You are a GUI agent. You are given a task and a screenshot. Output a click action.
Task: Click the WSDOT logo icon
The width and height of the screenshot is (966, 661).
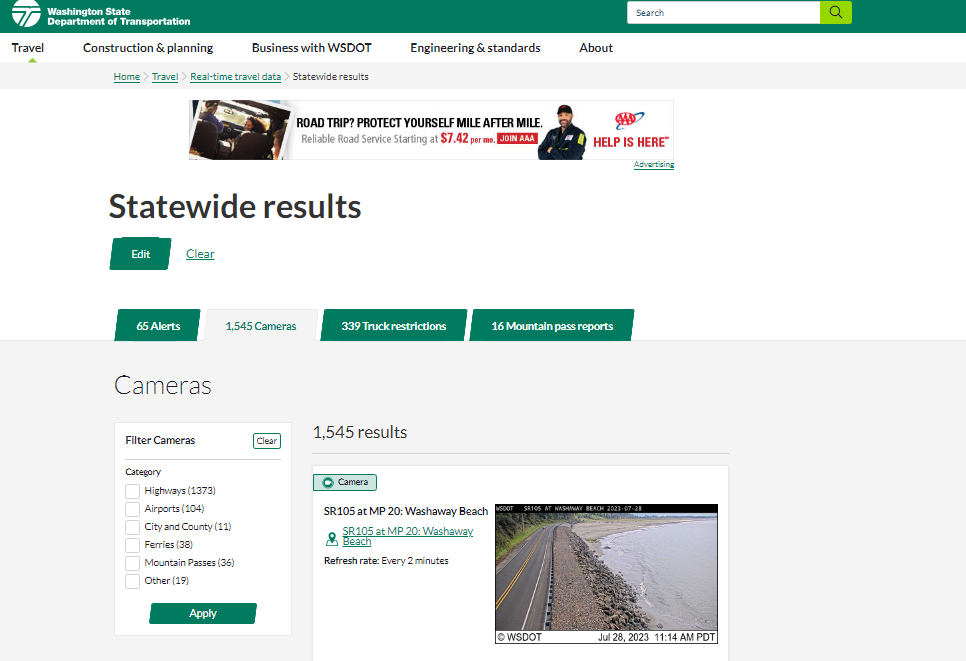[26, 14]
